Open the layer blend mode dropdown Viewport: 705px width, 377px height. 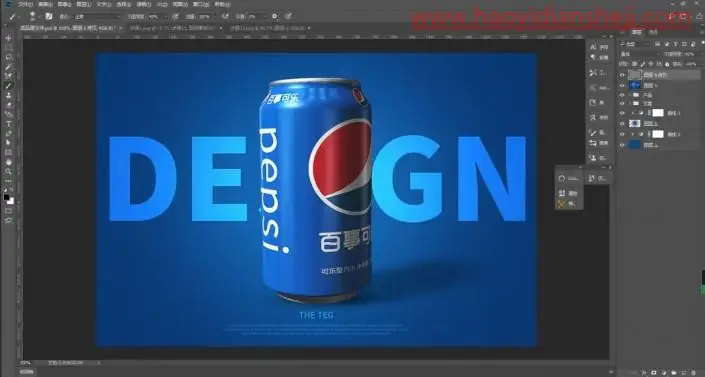pos(640,54)
